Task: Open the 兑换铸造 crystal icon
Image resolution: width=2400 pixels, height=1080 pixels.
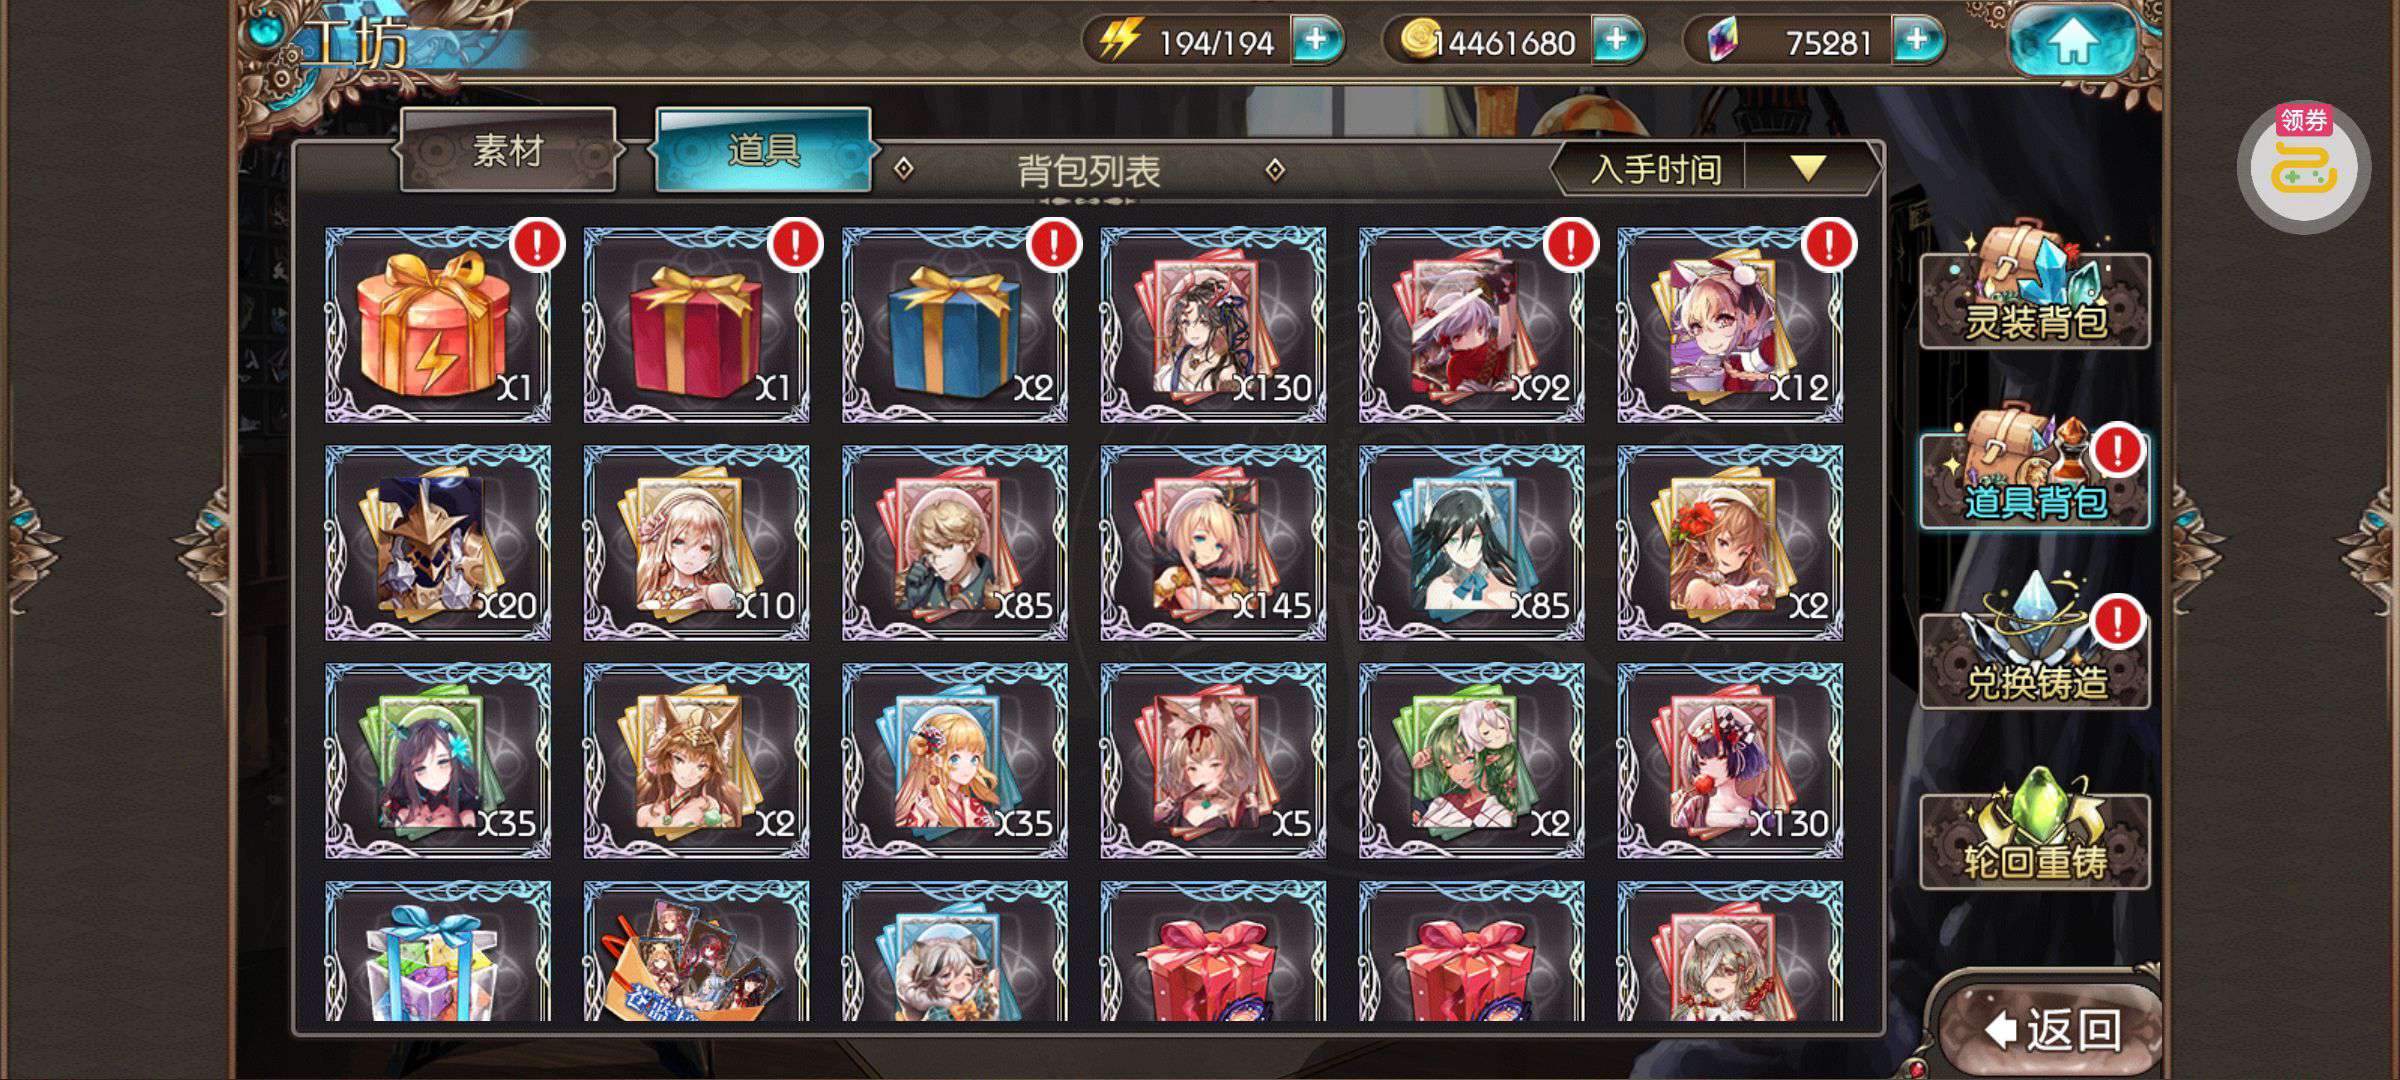Action: click(2035, 645)
